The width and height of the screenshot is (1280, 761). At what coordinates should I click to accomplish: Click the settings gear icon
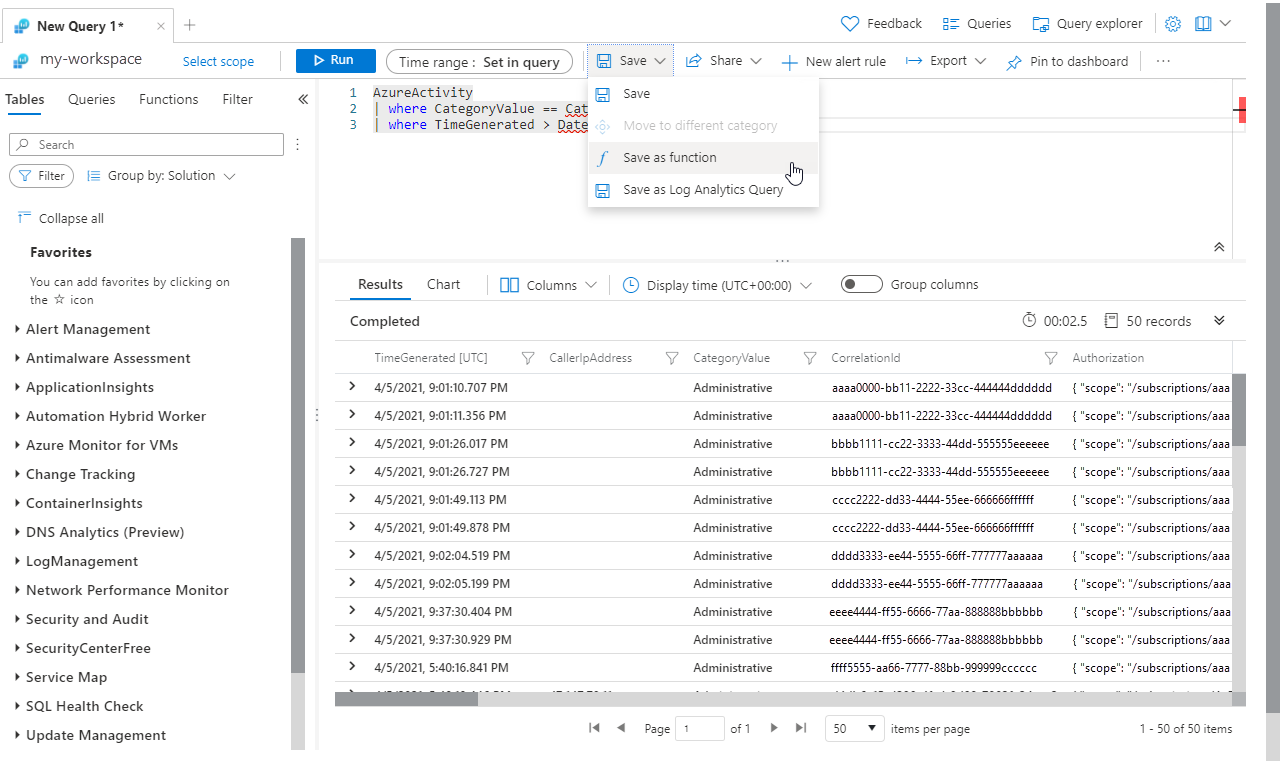[1173, 24]
